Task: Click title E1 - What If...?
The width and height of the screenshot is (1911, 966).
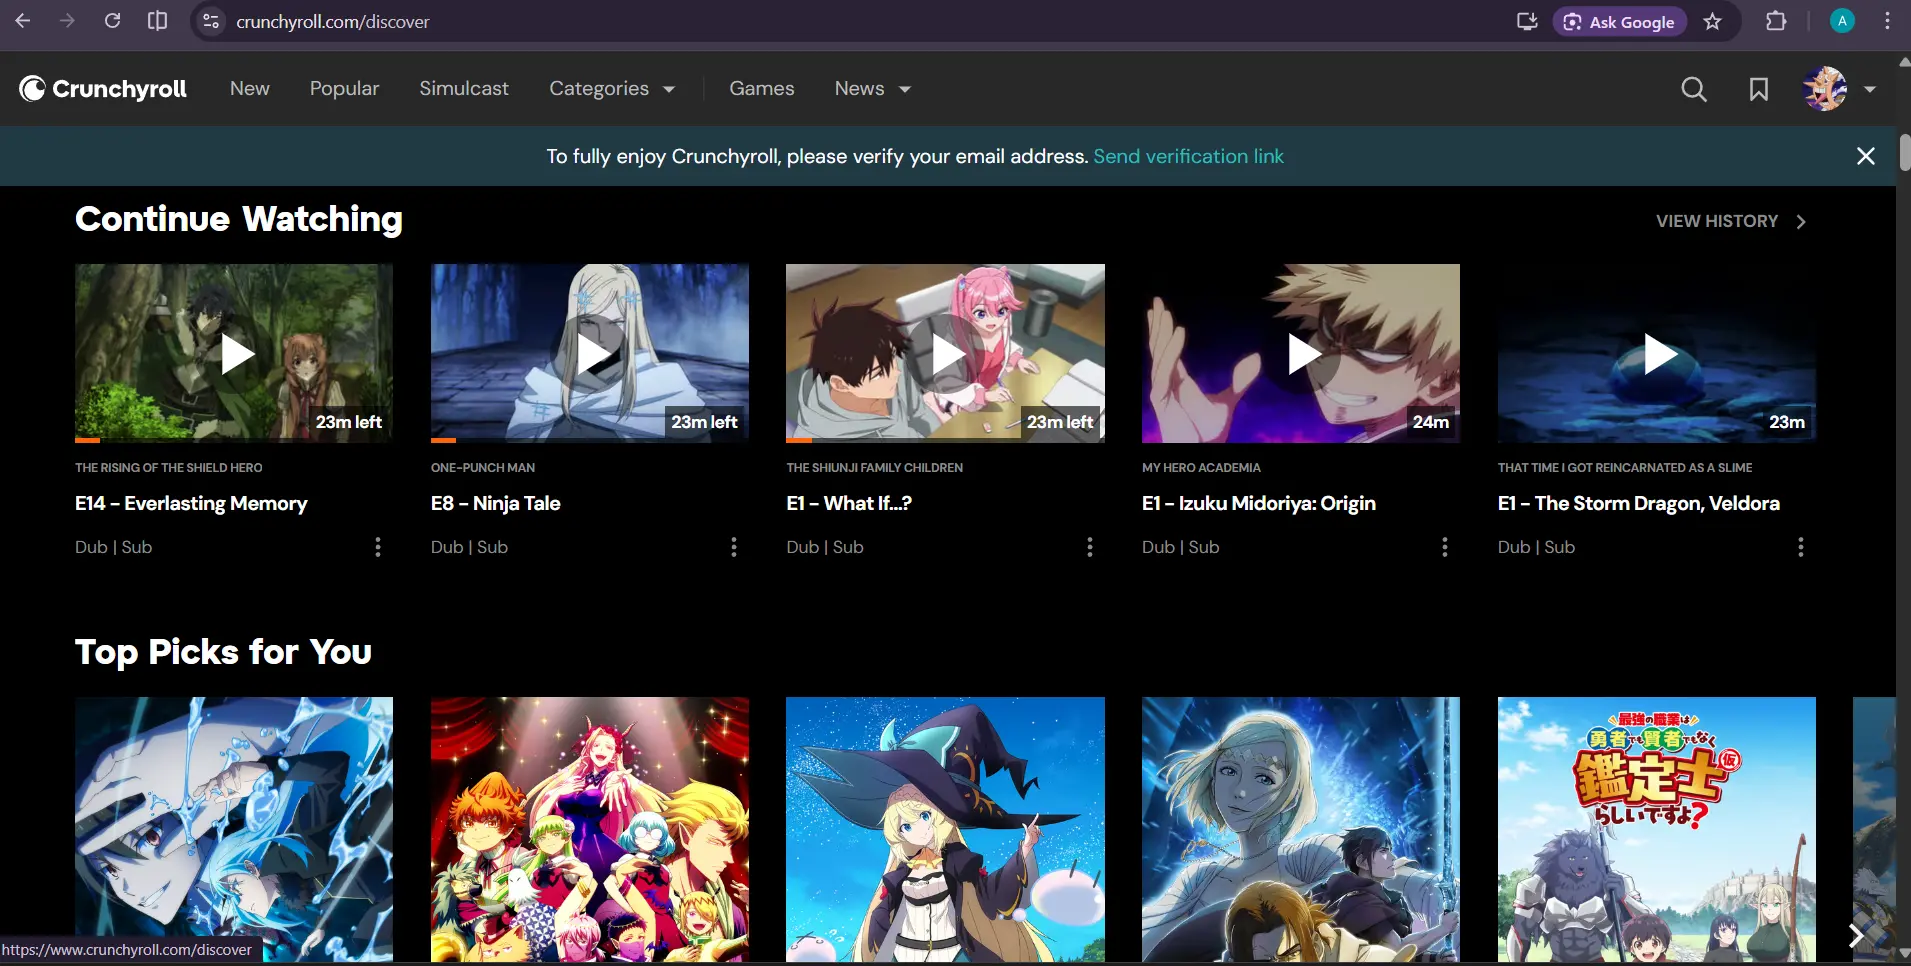Action: (849, 504)
